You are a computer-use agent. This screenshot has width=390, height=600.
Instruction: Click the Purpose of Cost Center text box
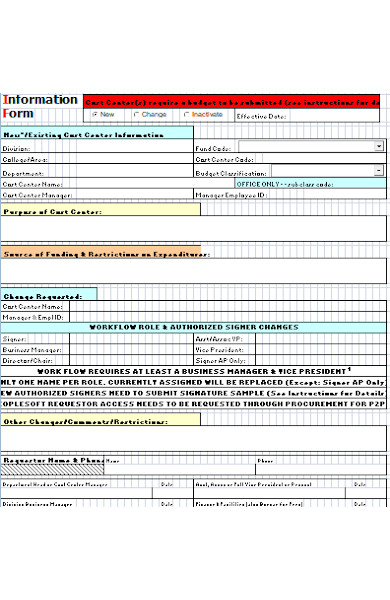[193, 228]
